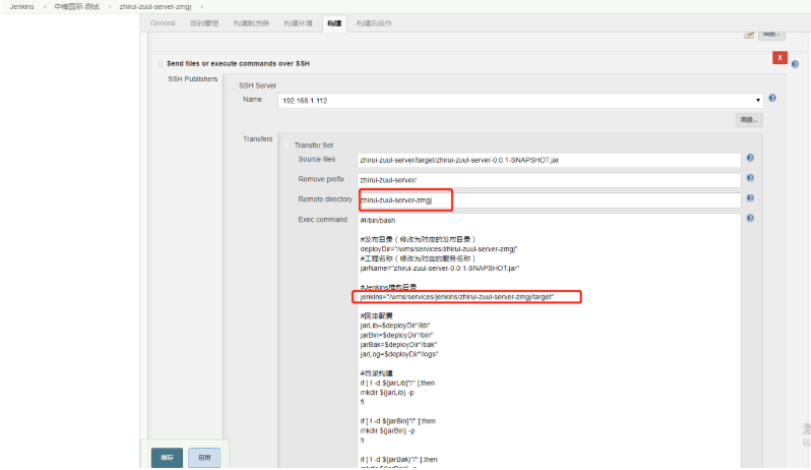Click the jenkins= path line in Exec command

coord(457,297)
